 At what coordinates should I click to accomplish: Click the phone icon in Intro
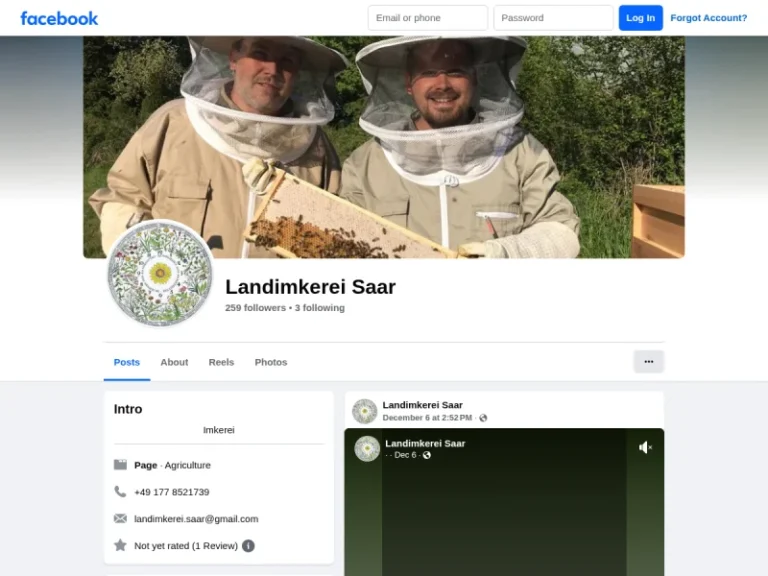(x=120, y=491)
